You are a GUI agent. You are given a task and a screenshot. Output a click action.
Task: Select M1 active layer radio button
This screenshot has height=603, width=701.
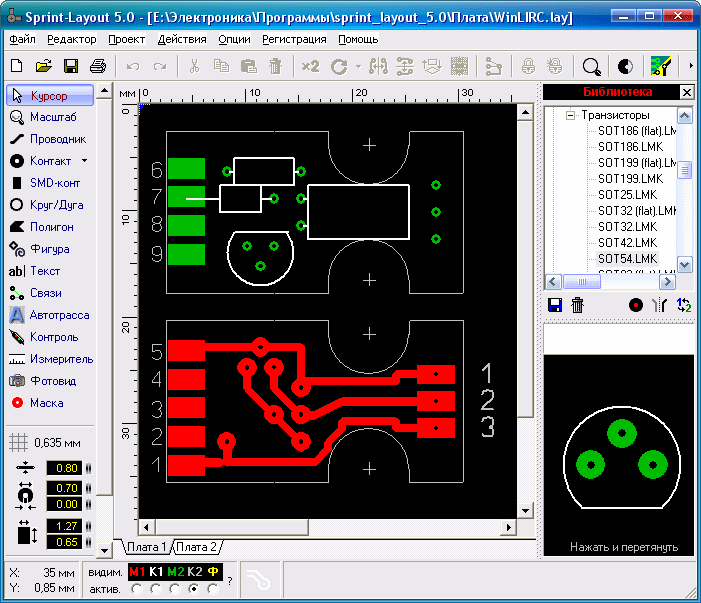(135, 589)
